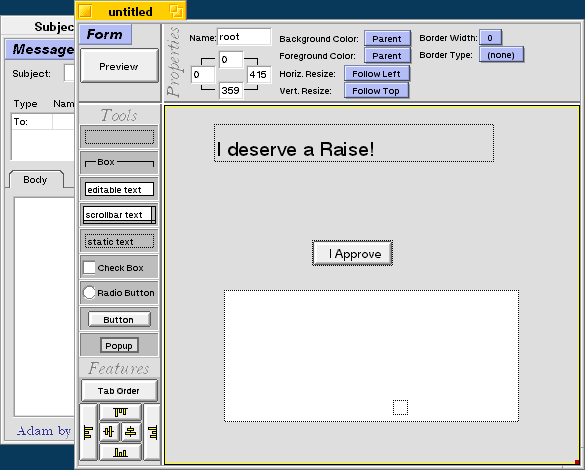Open the Form menu

tap(105, 34)
